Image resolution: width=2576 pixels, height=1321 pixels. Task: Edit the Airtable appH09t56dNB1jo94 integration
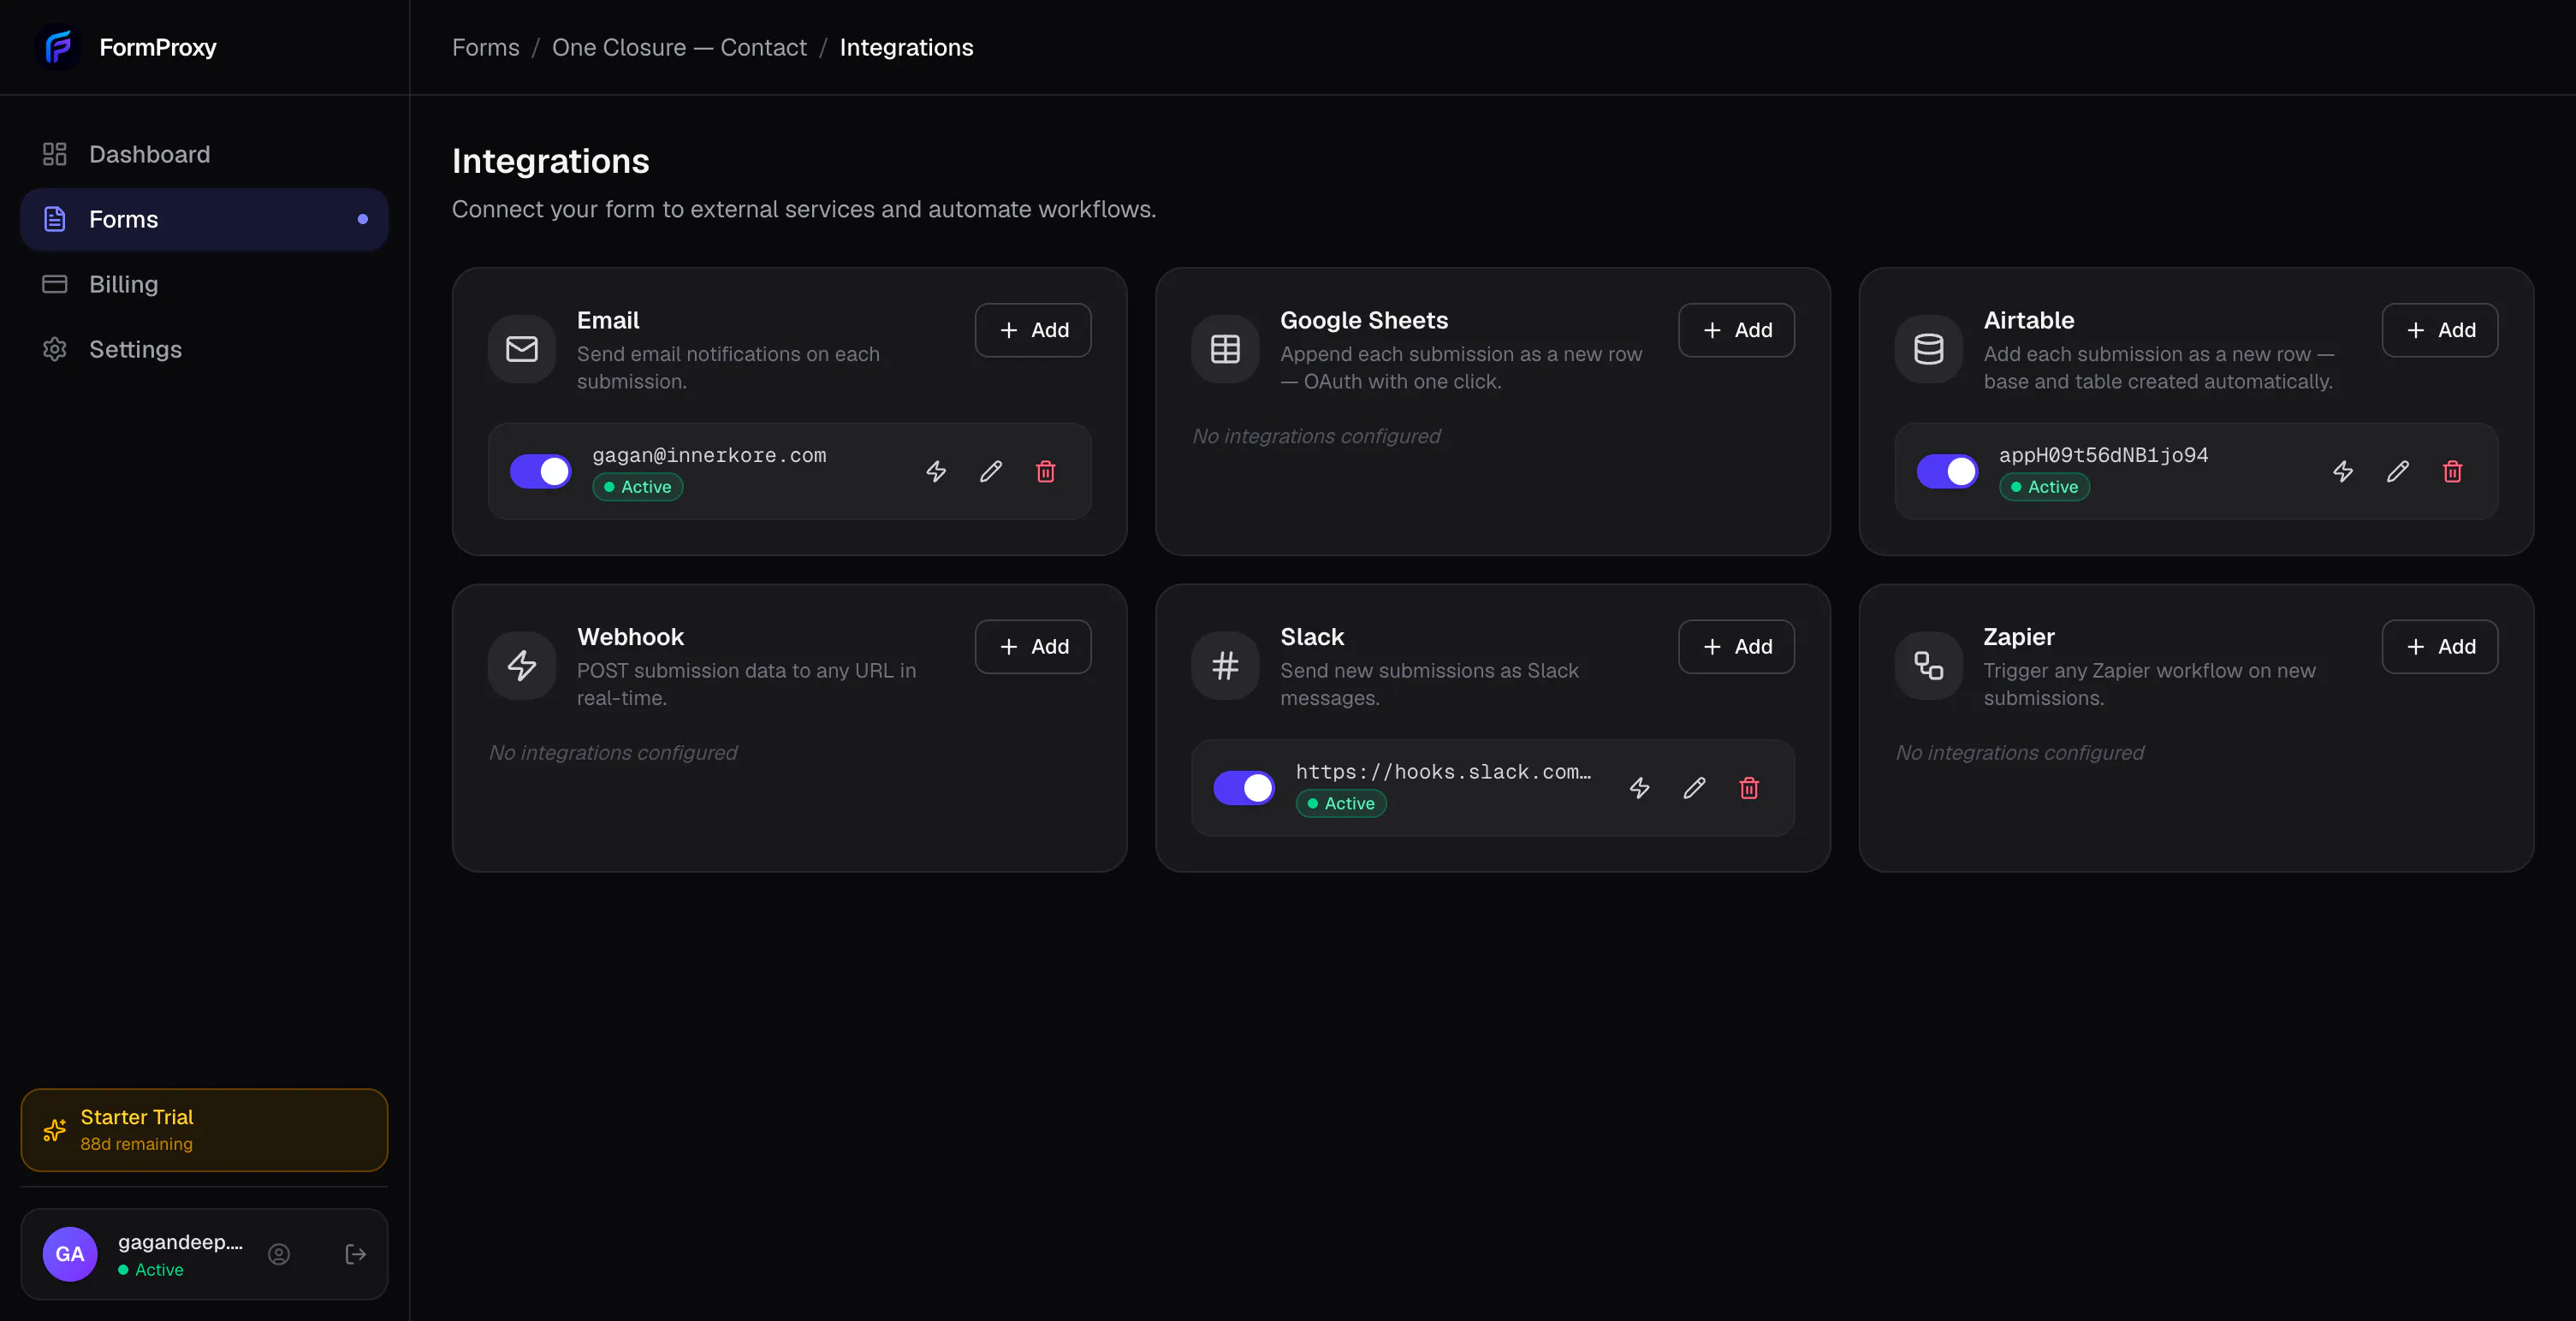pyautogui.click(x=2398, y=471)
